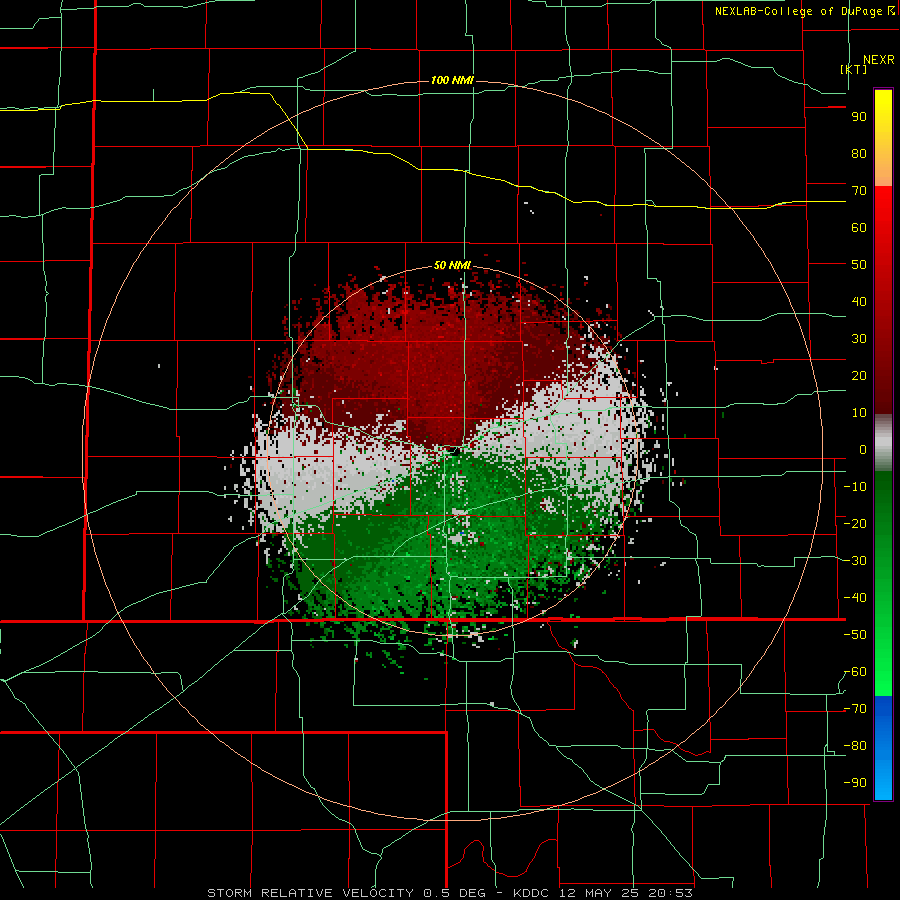Click the 70 value on velocity scale
This screenshot has height=900, width=900.
[x=859, y=191]
